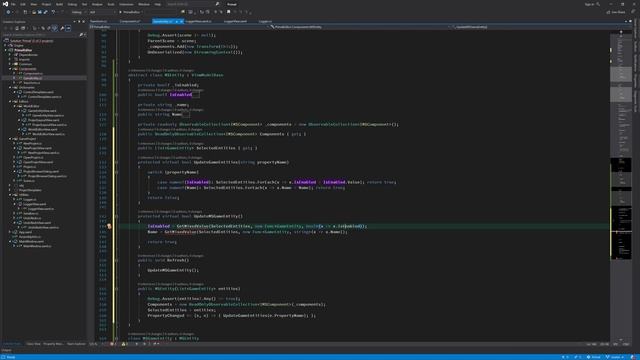Click the Live Share icon
Screen dimensions: 640x360
(608, 12)
